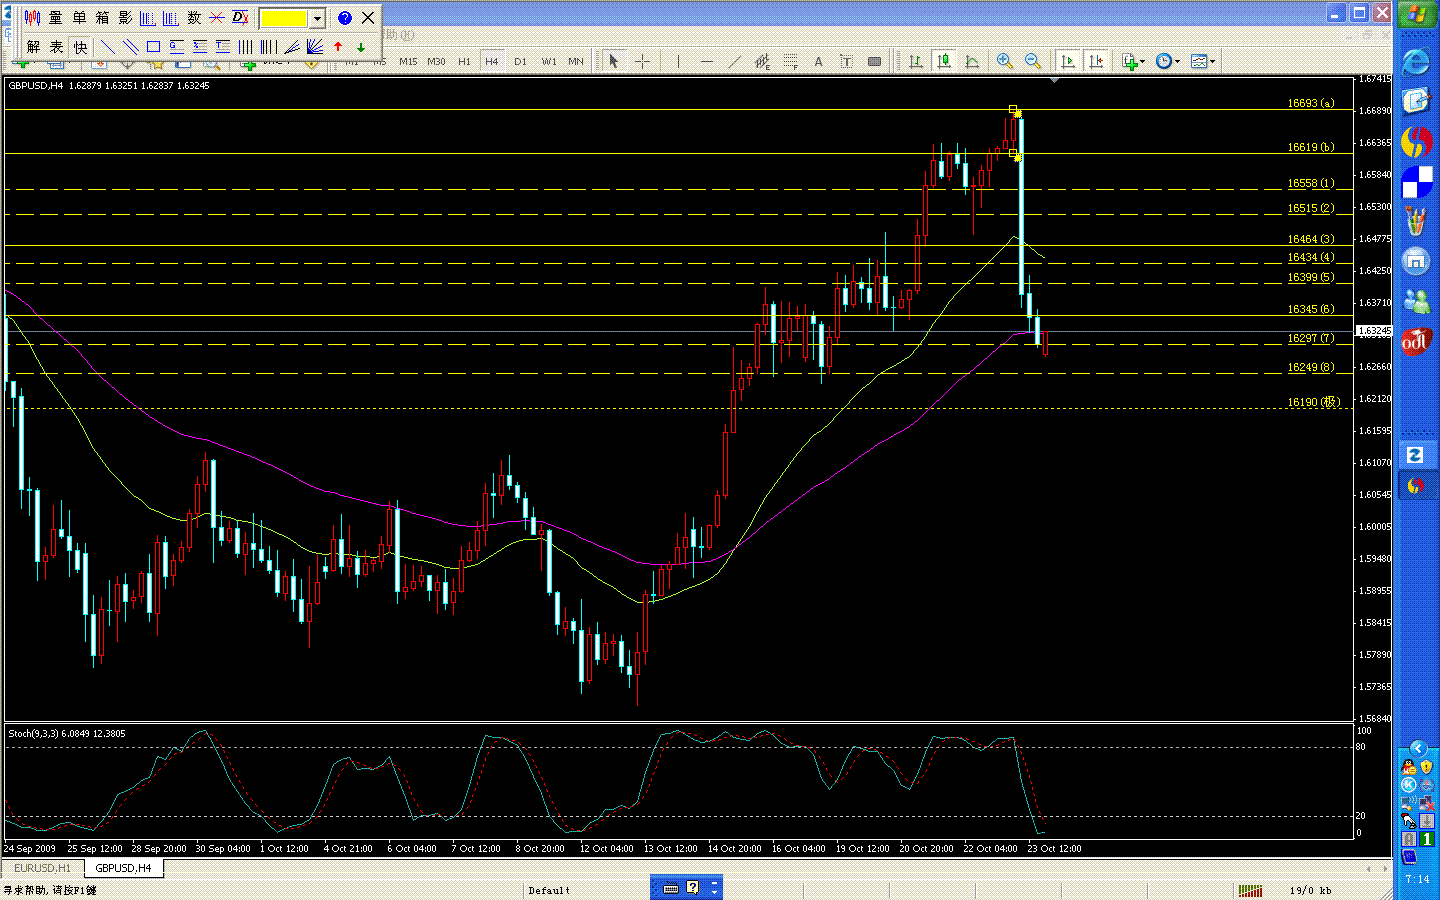Switch to the M30 timeframe
Viewport: 1440px width, 900px height.
(x=436, y=62)
